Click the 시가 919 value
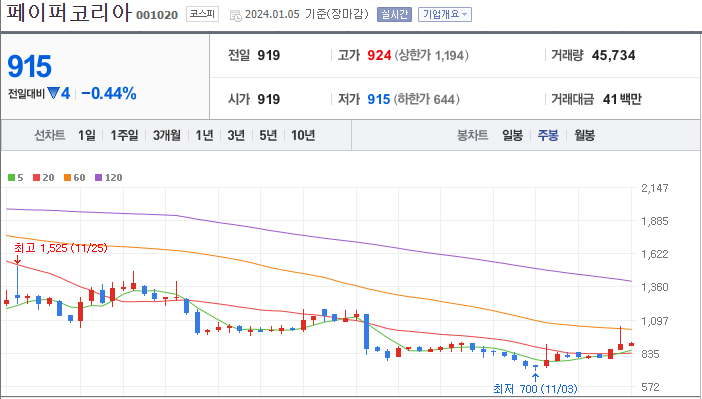This screenshot has height=399, width=702. (269, 99)
